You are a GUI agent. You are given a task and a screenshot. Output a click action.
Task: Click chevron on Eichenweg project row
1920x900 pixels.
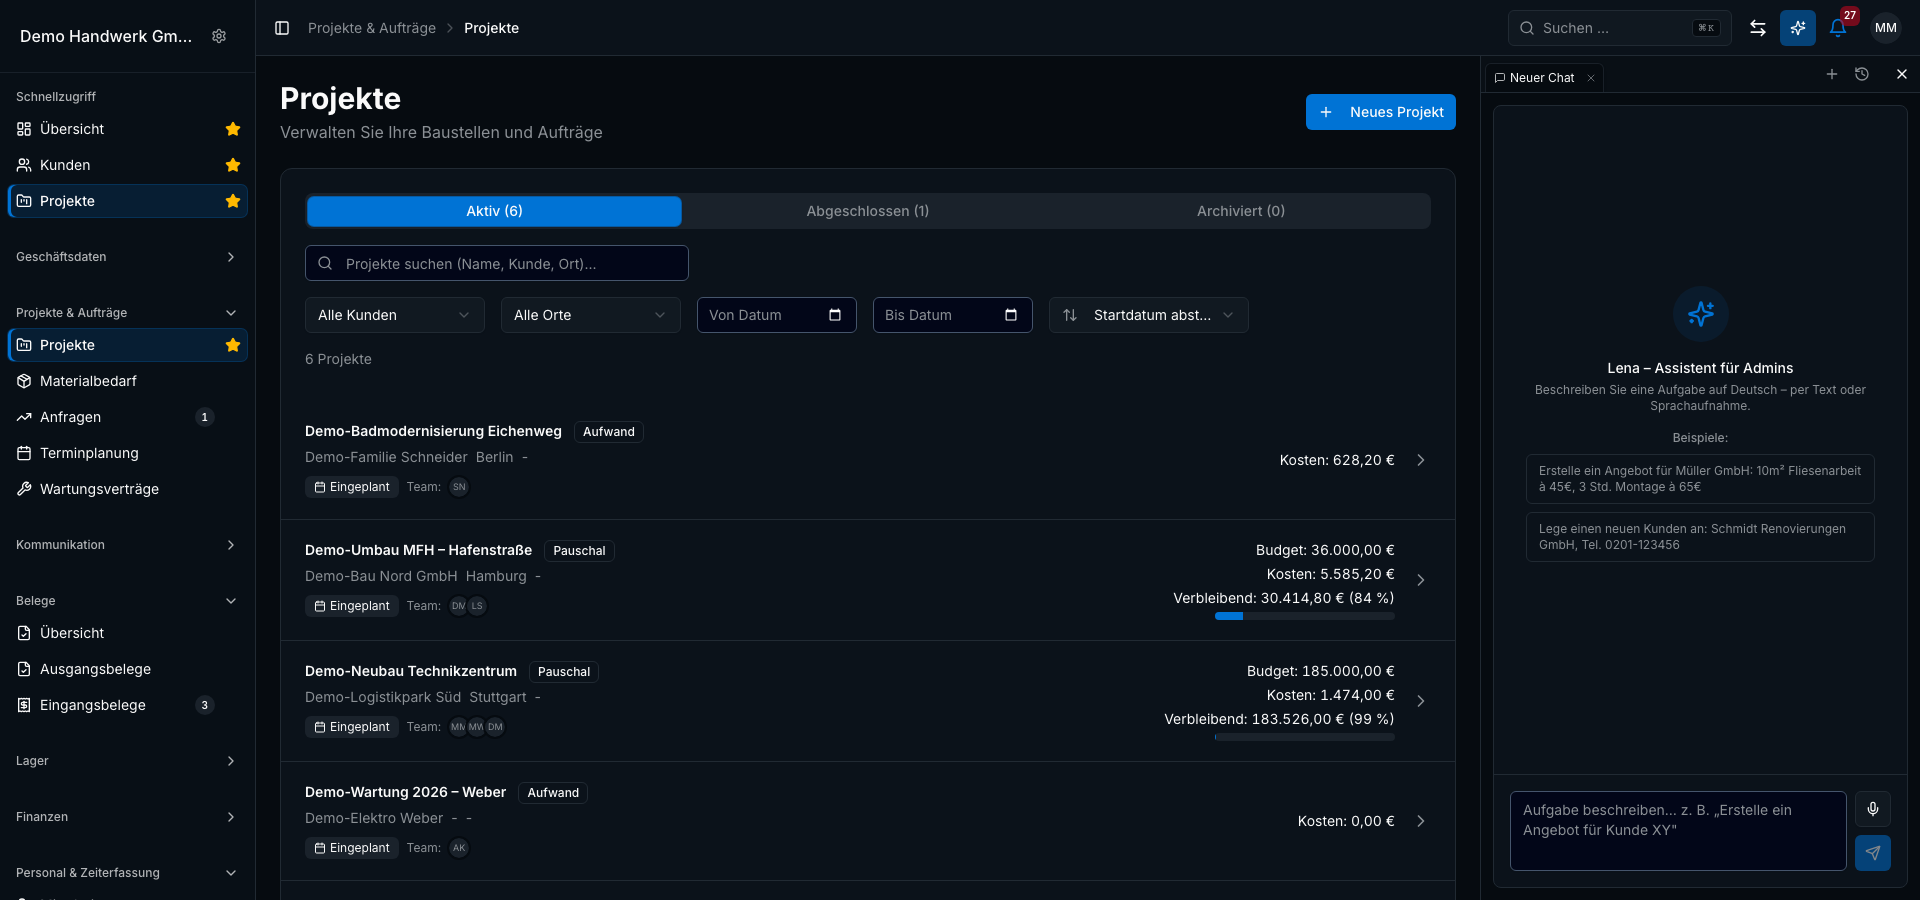click(x=1421, y=460)
